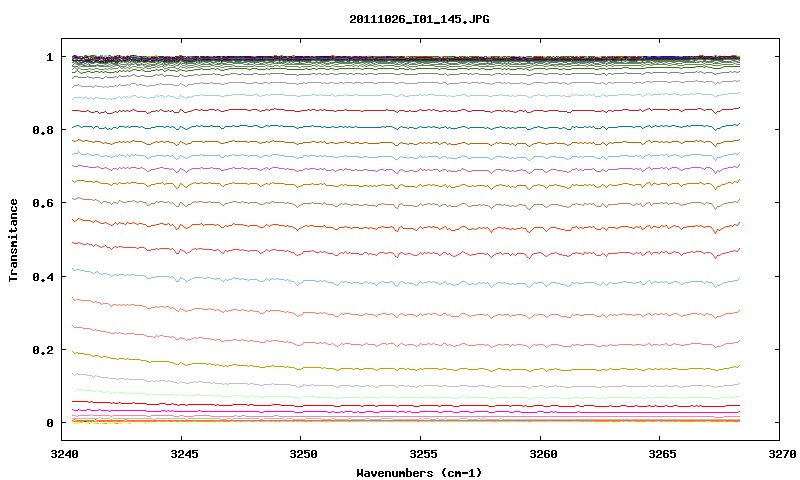Click the y-axis tick label 0.8

43,130
